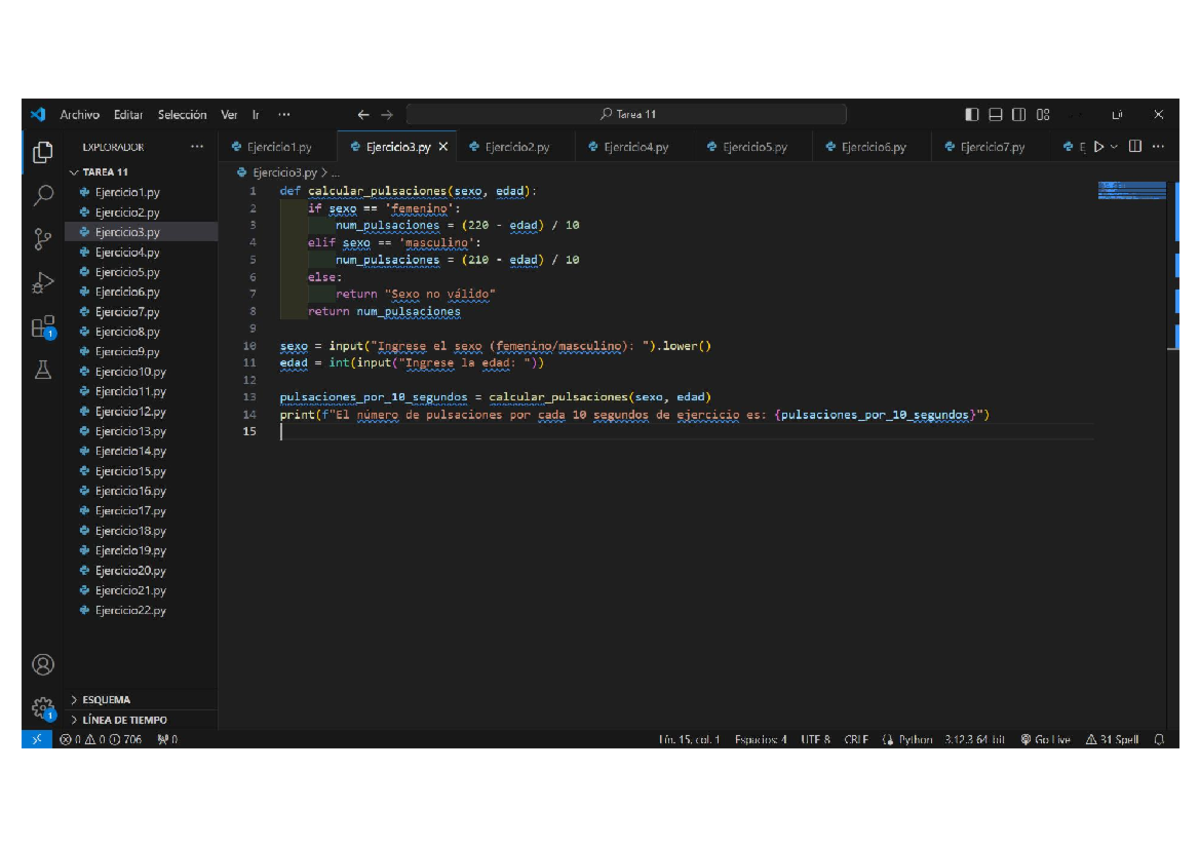Run the Python file with play button

coord(1099,147)
